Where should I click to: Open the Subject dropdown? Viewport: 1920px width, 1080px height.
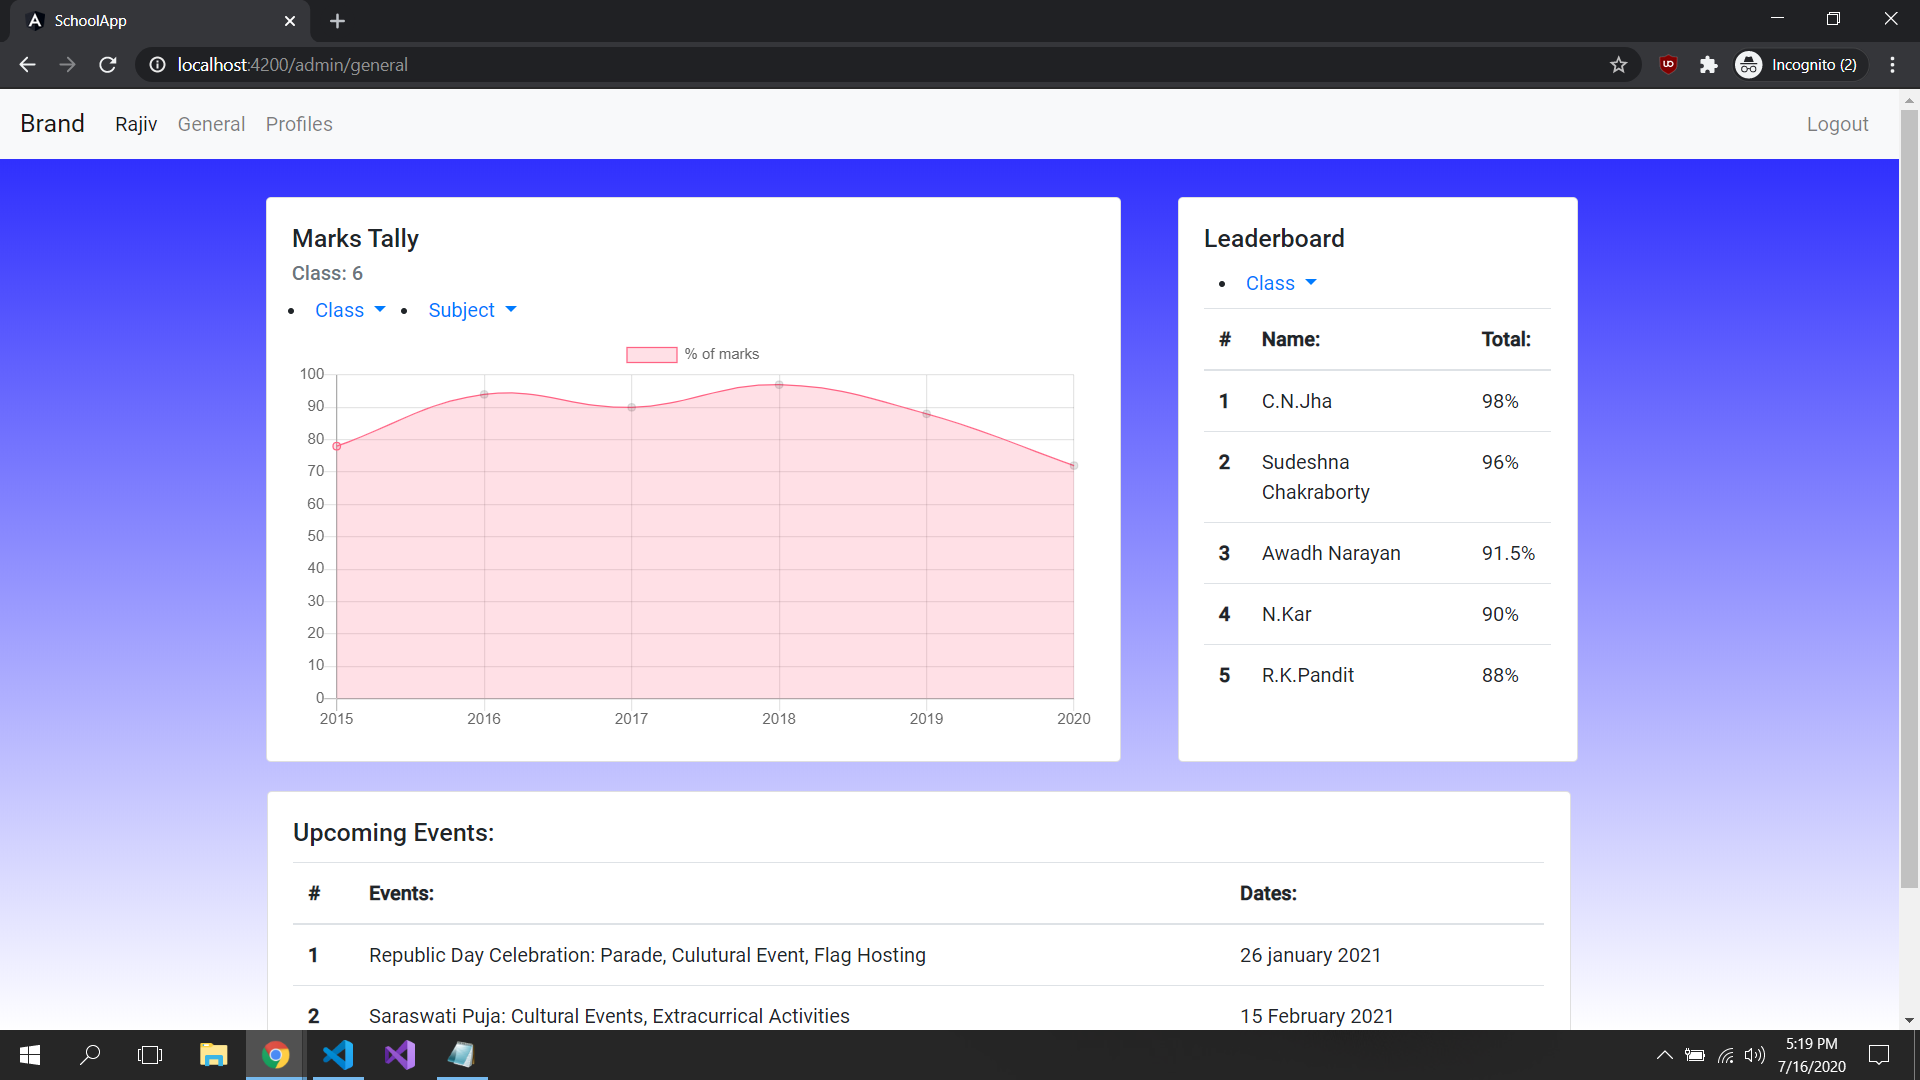point(470,310)
